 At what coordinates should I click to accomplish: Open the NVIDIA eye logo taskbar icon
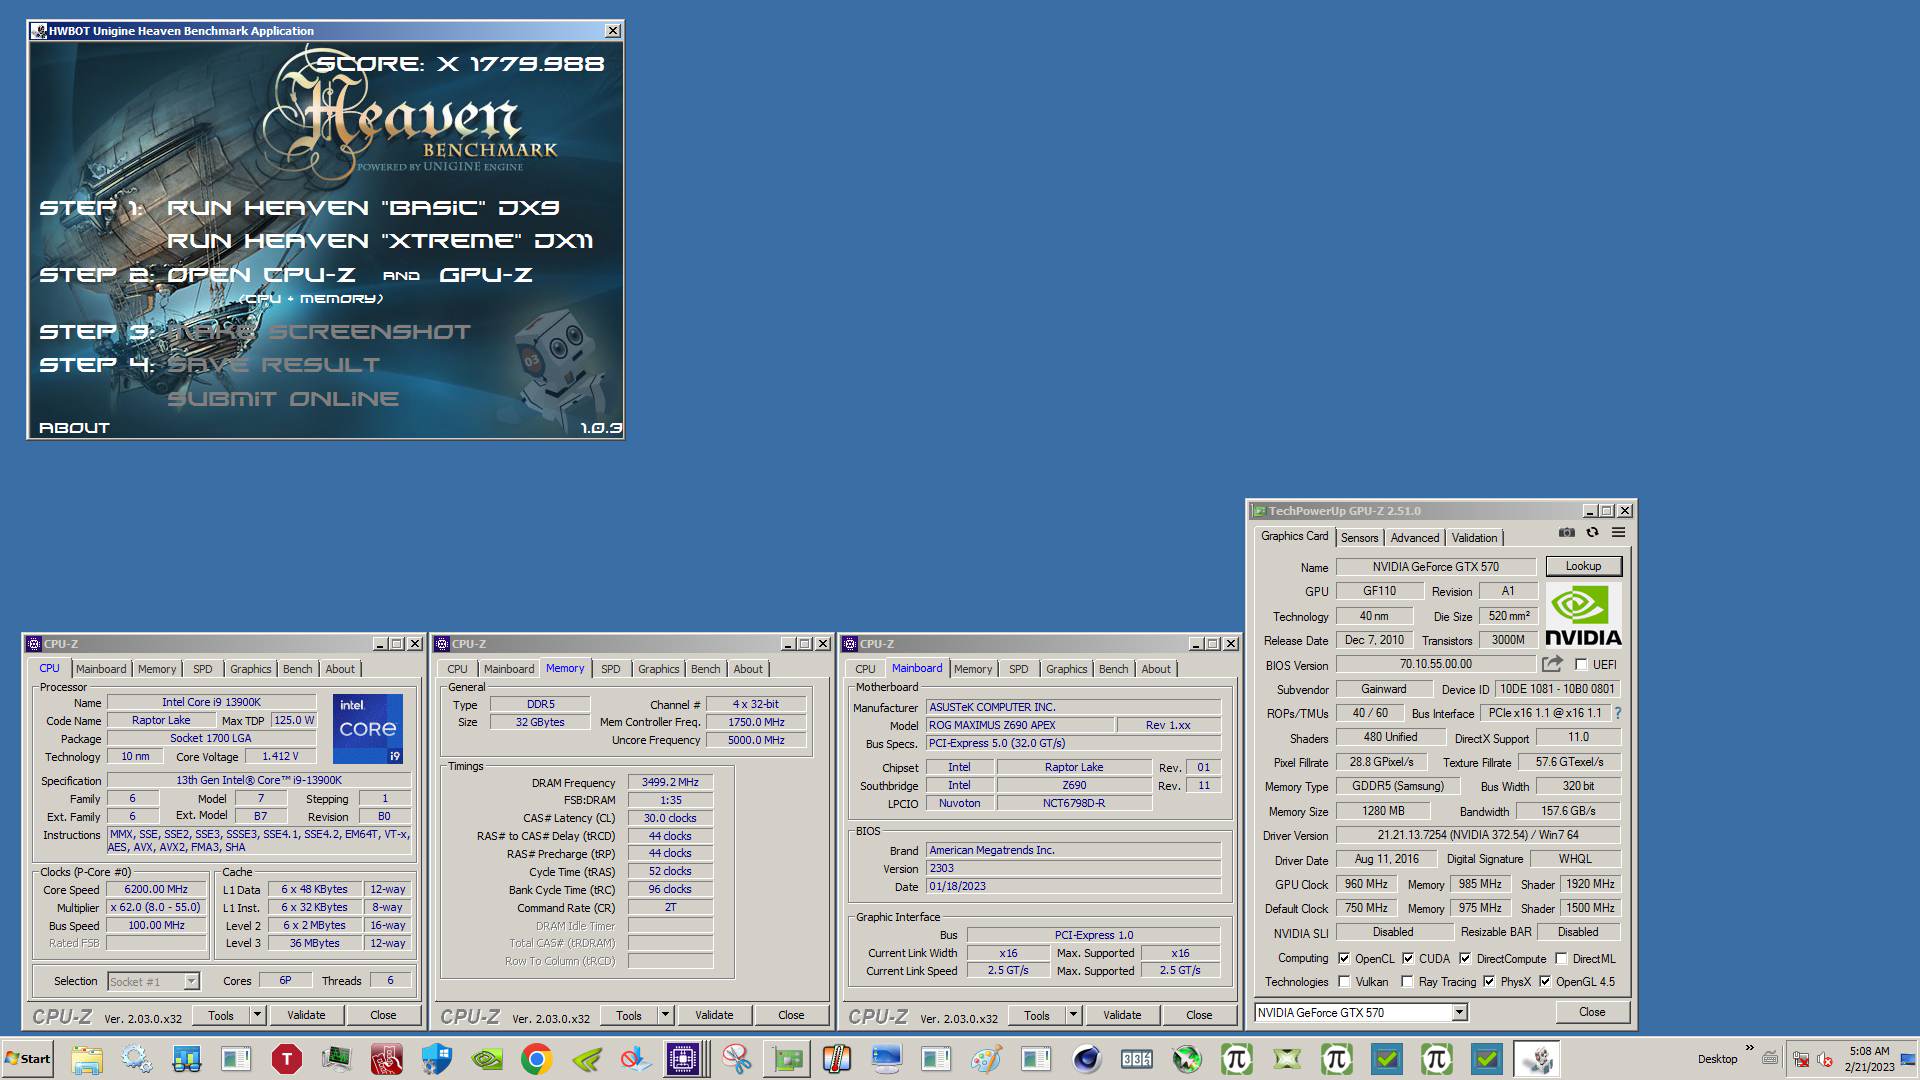coord(486,1059)
